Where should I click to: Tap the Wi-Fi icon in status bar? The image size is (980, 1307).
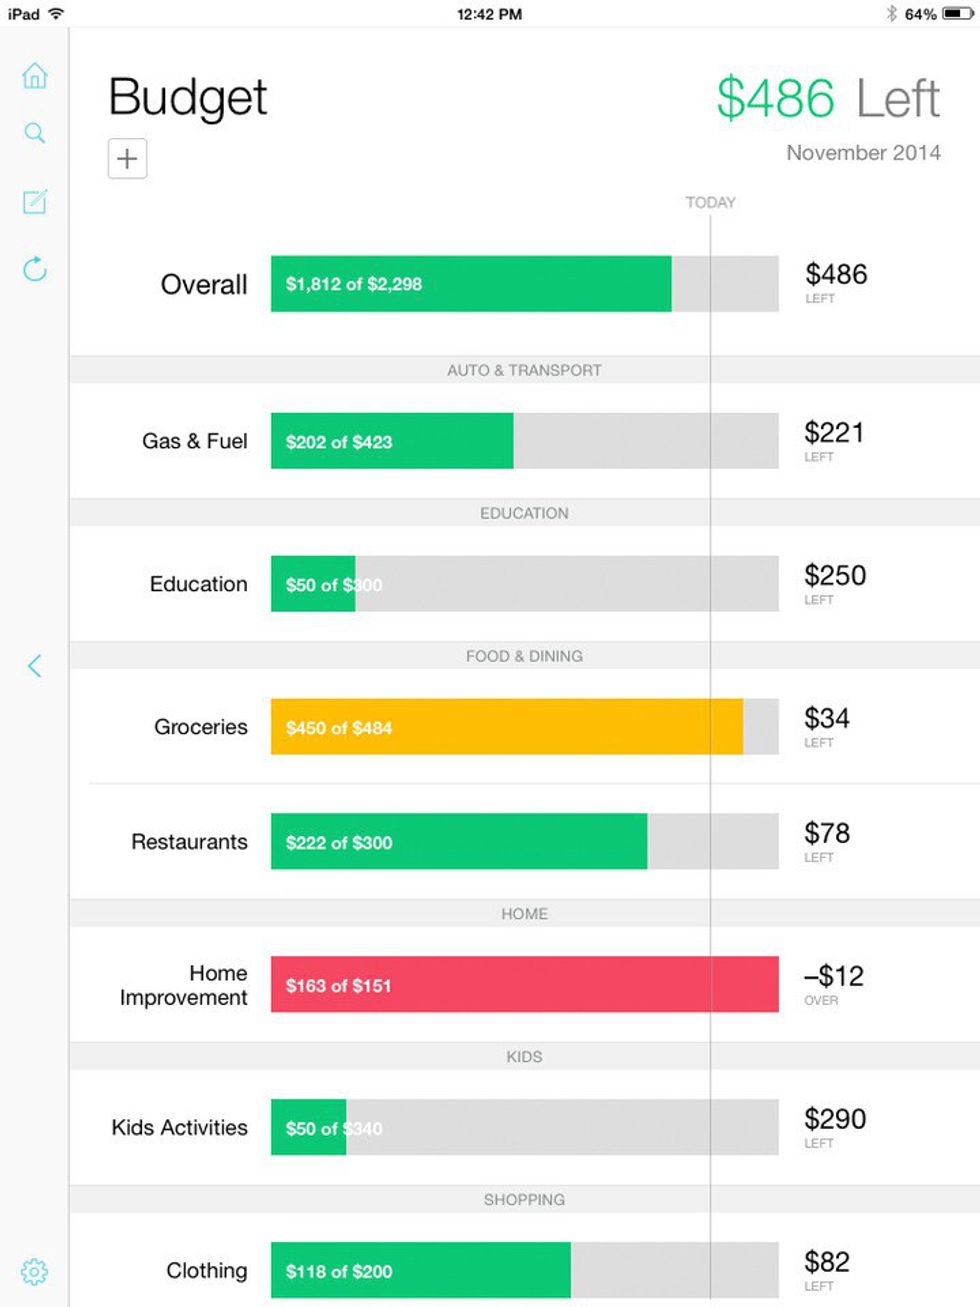(x=56, y=14)
